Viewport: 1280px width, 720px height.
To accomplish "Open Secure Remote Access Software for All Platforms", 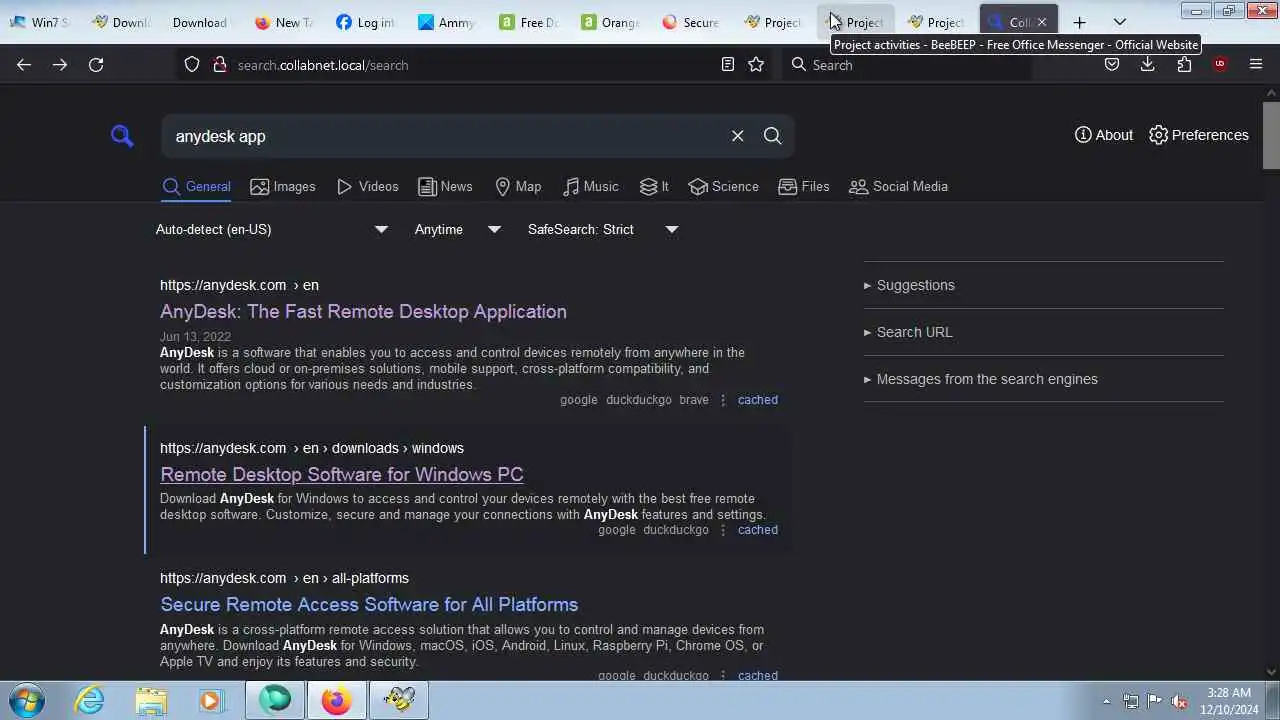I will pos(369,604).
